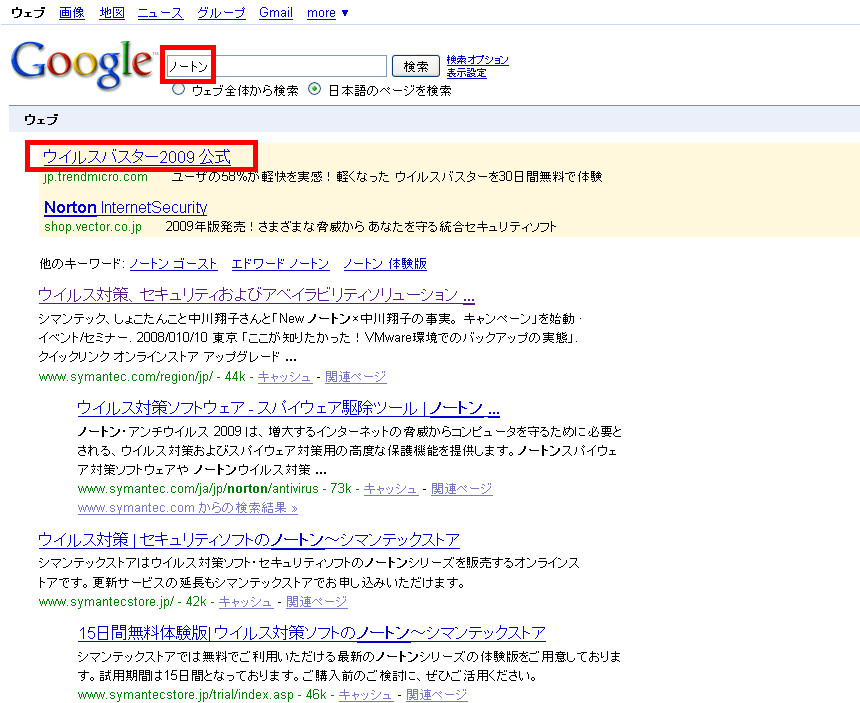Image resolution: width=860 pixels, height=703 pixels.
Task: Open cached page for www.symantecstore.jp/ result
Action: point(245,602)
